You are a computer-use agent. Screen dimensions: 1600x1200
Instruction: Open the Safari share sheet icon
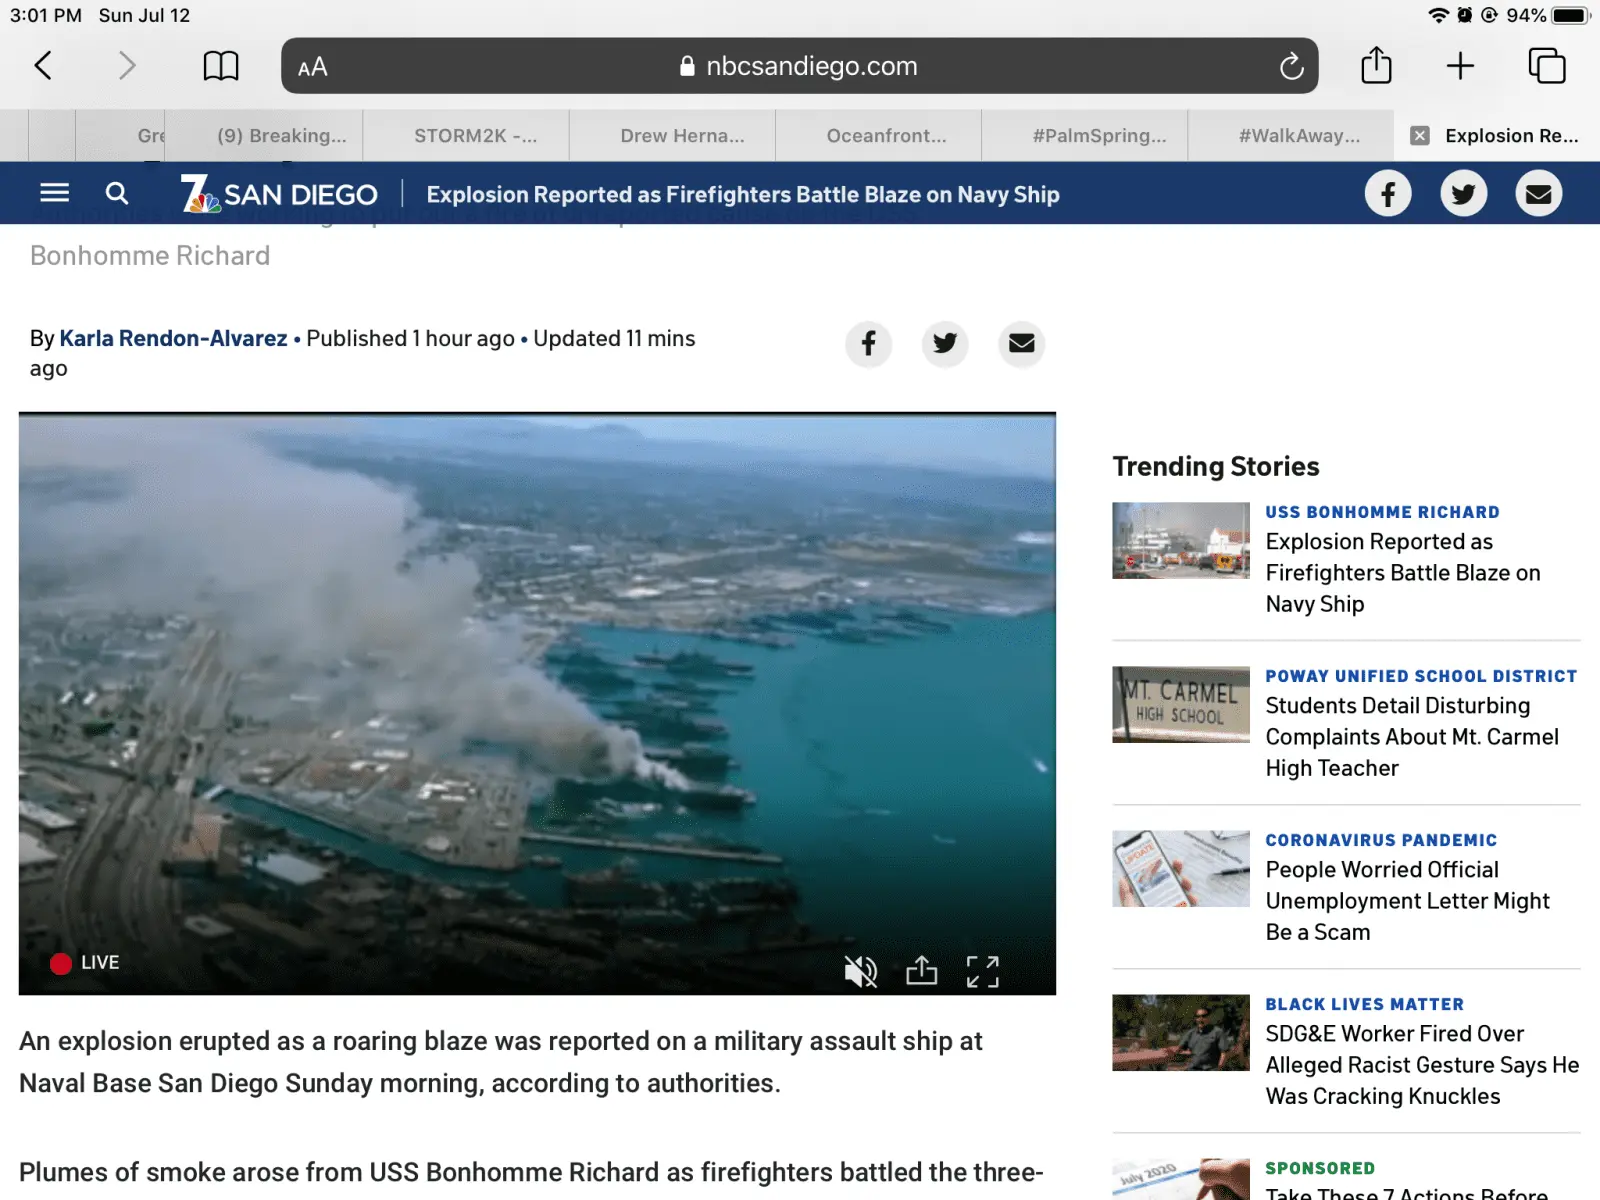click(1376, 66)
